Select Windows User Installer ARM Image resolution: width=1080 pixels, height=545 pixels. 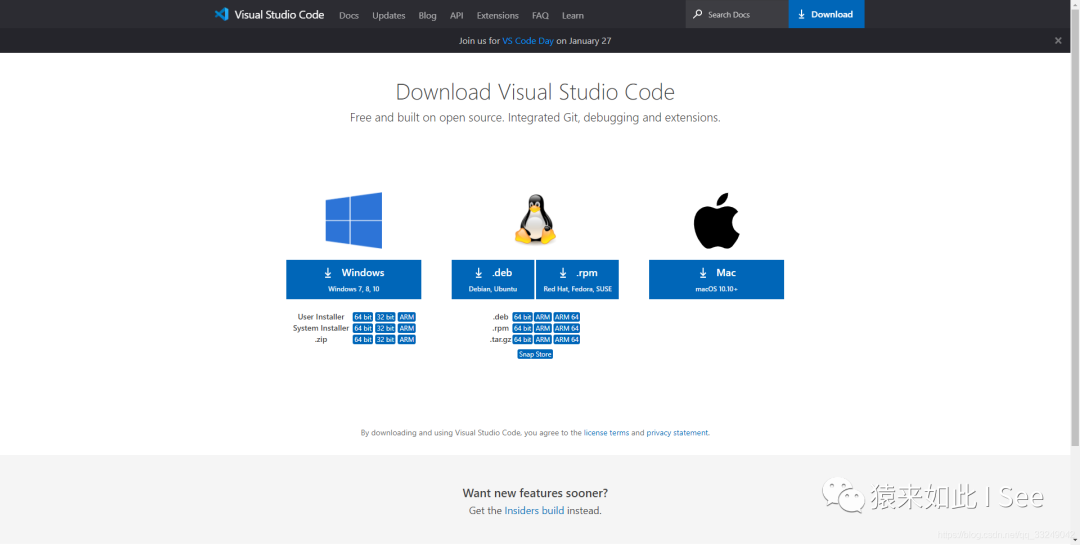pyautogui.click(x=406, y=317)
